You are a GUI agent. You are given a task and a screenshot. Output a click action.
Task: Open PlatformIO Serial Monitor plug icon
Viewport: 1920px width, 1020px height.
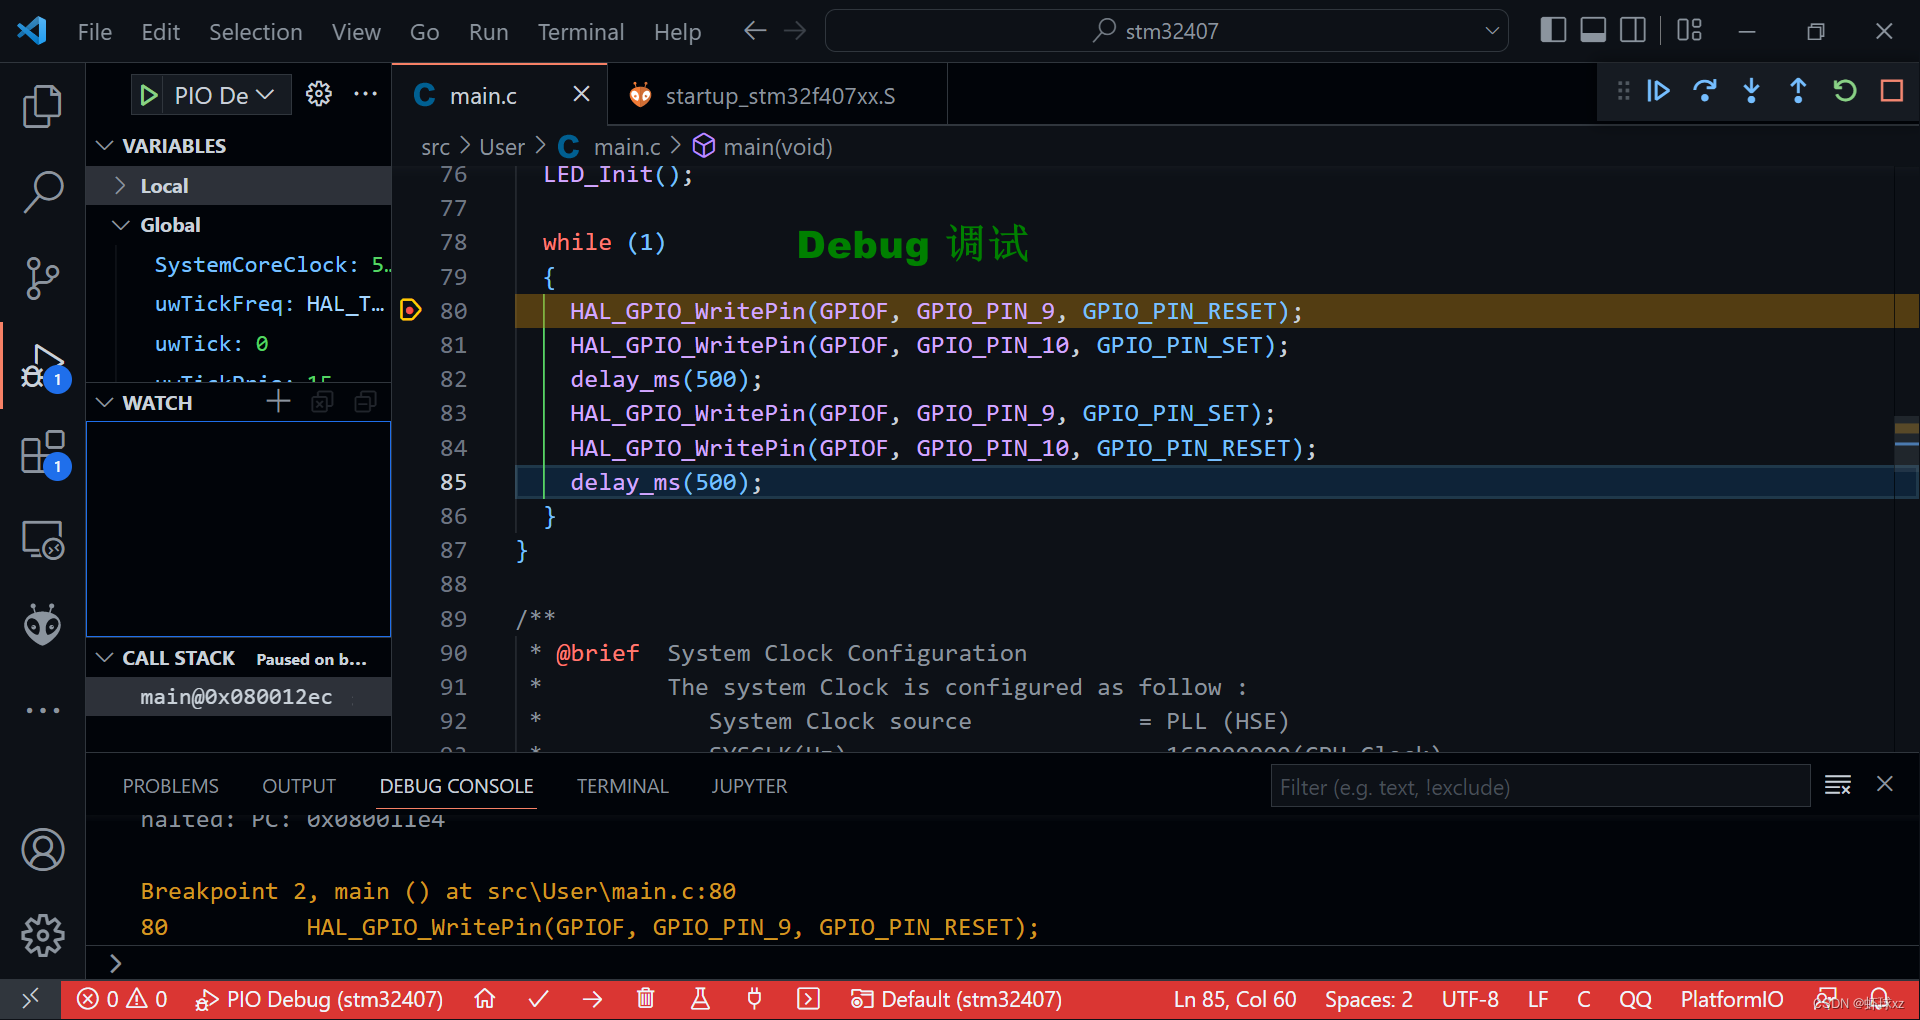pyautogui.click(x=754, y=999)
